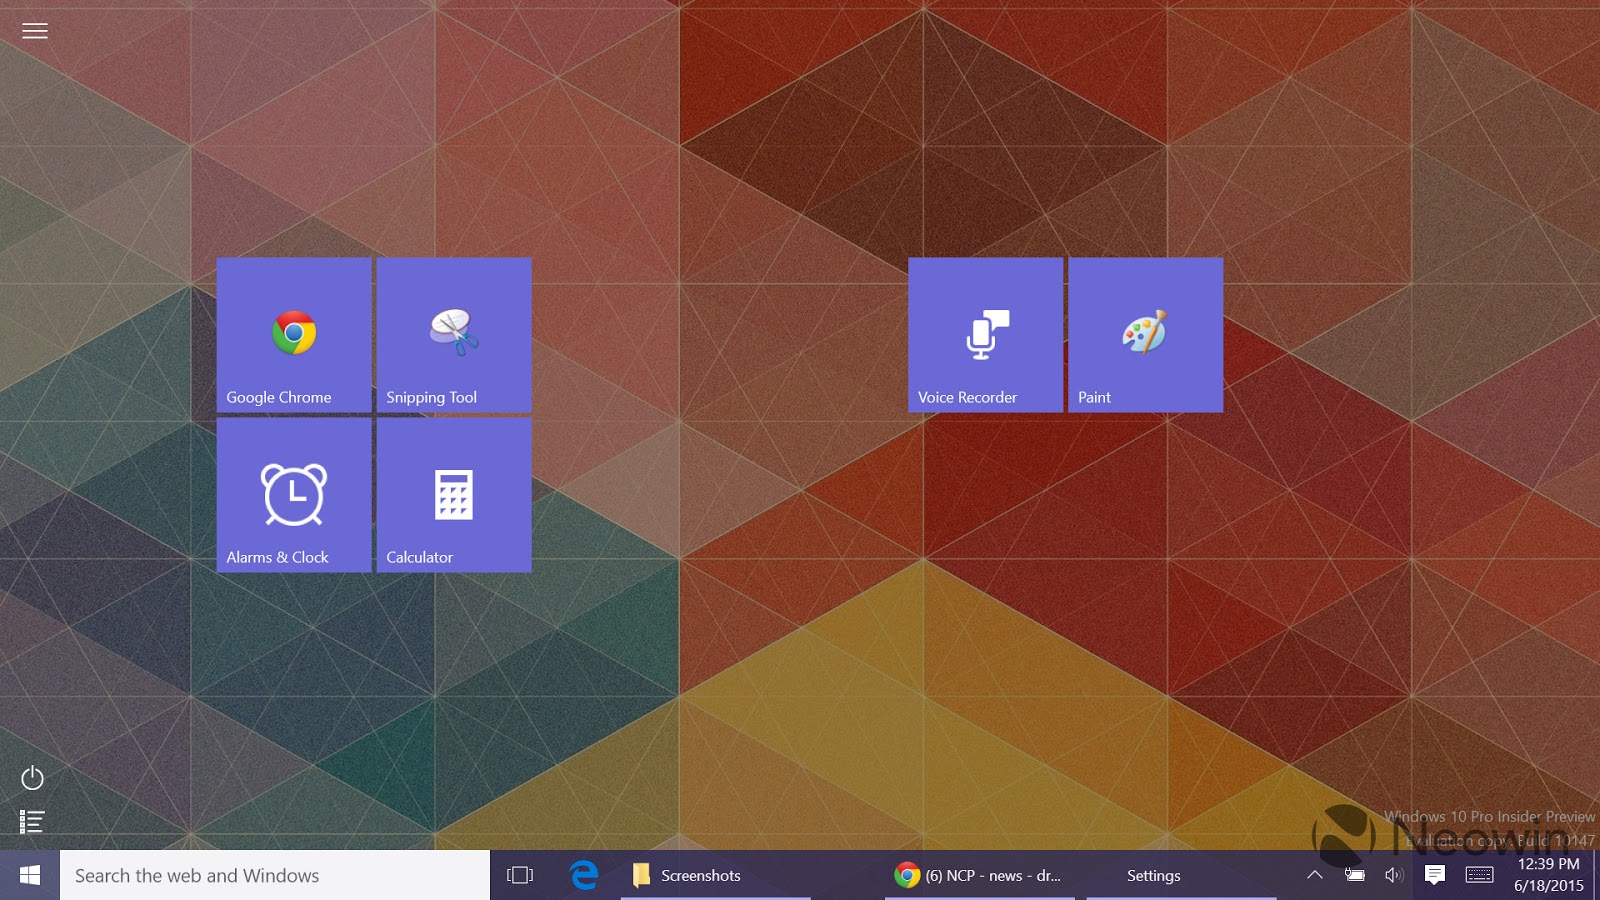This screenshot has height=900, width=1600.
Task: Open the Snipping Tool tile
Action: (454, 335)
